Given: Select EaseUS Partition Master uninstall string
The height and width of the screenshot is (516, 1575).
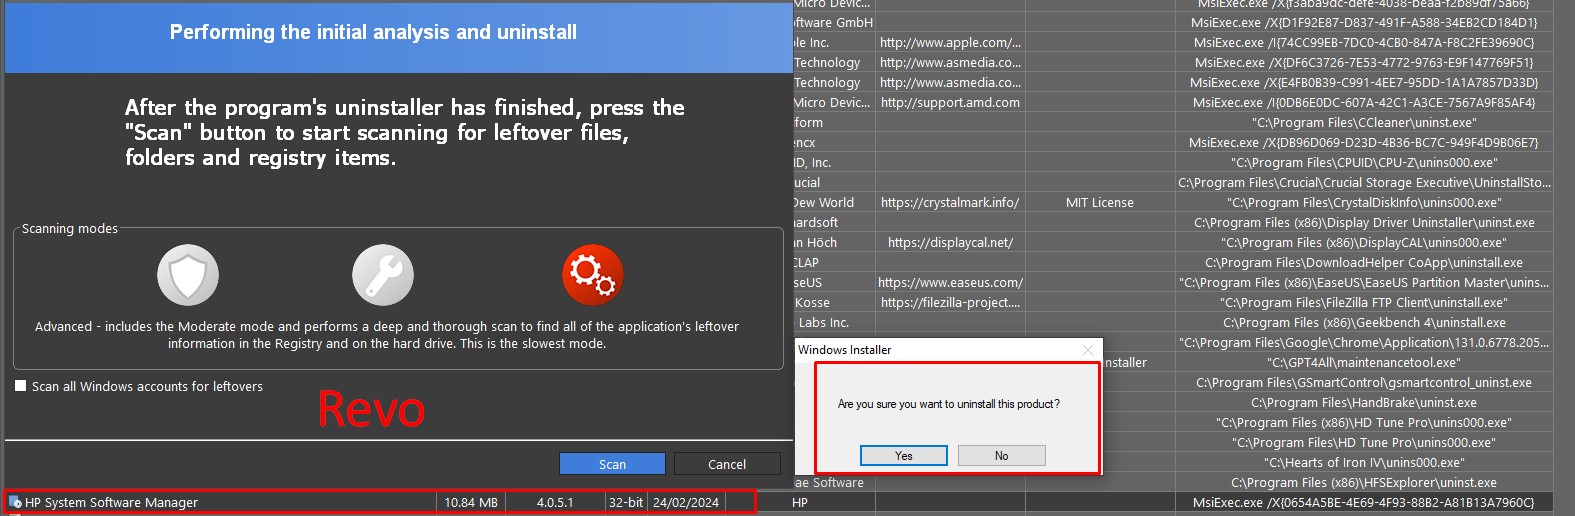Looking at the screenshot, I should (x=1364, y=282).
